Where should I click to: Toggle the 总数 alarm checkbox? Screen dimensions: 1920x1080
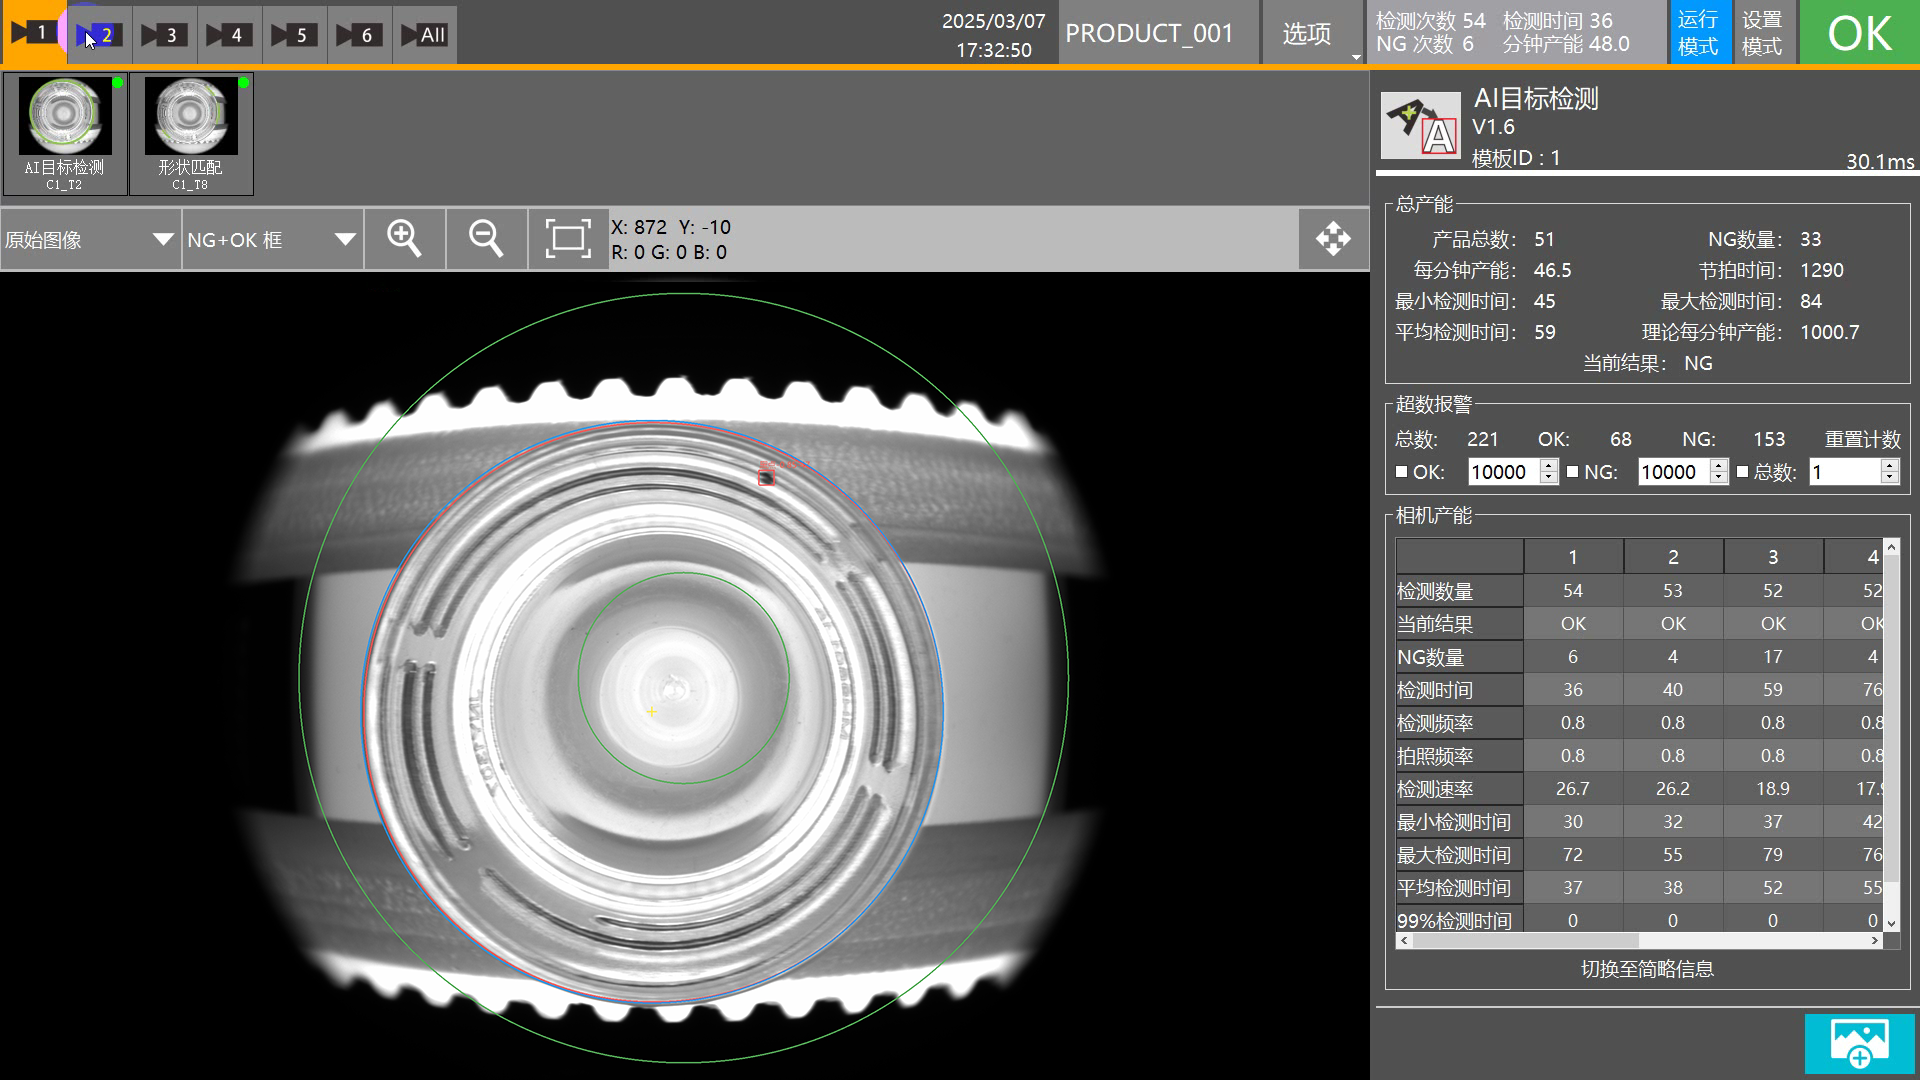tap(1743, 472)
